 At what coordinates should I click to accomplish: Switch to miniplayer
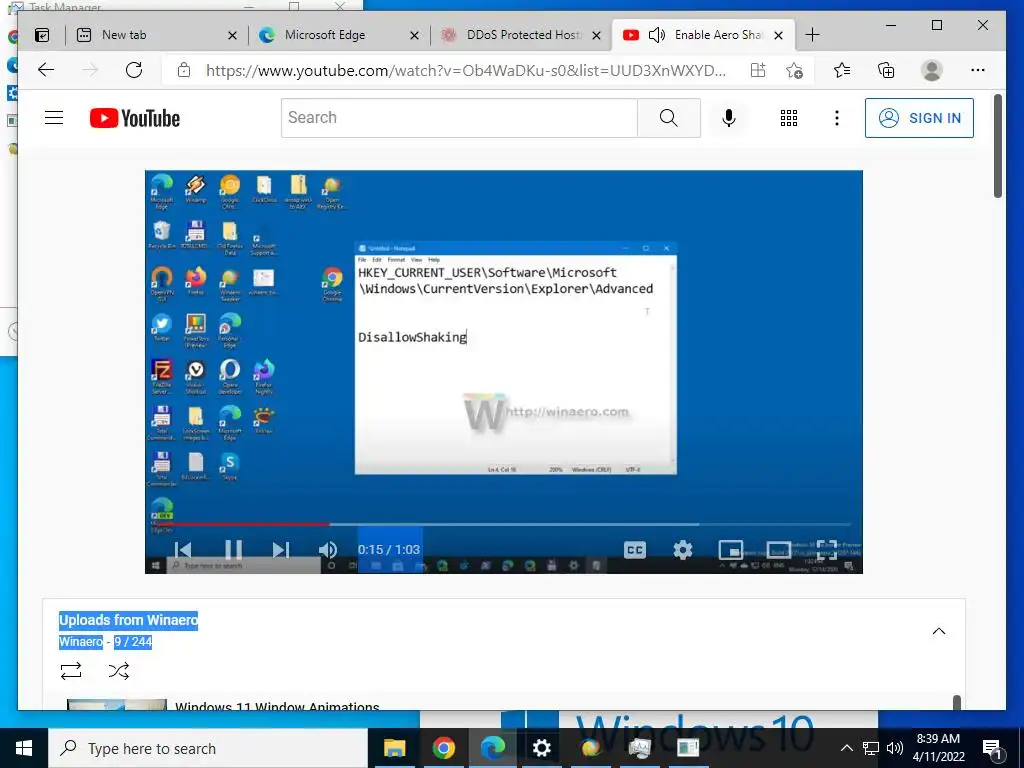click(730, 550)
